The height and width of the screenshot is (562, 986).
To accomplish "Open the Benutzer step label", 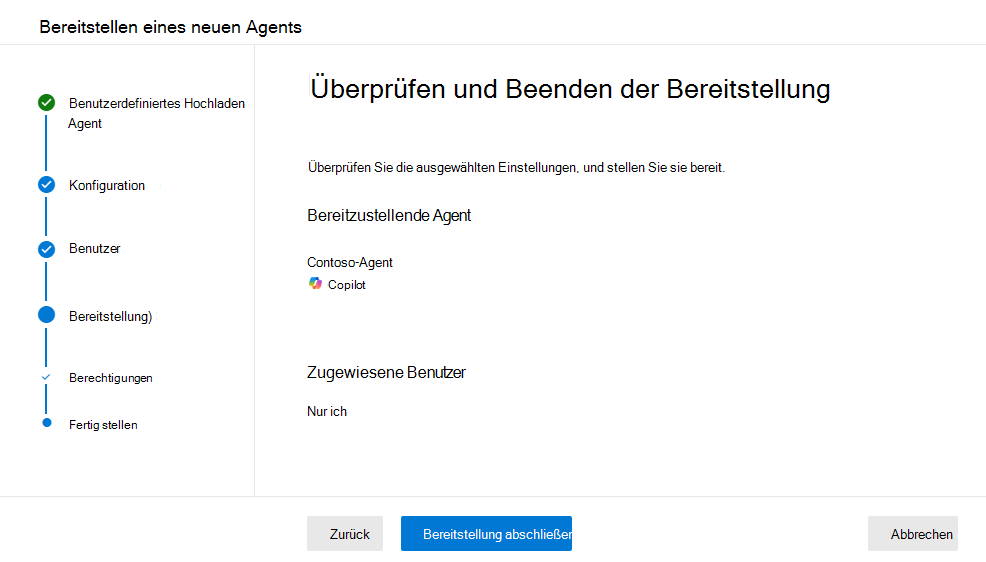I will 94,248.
